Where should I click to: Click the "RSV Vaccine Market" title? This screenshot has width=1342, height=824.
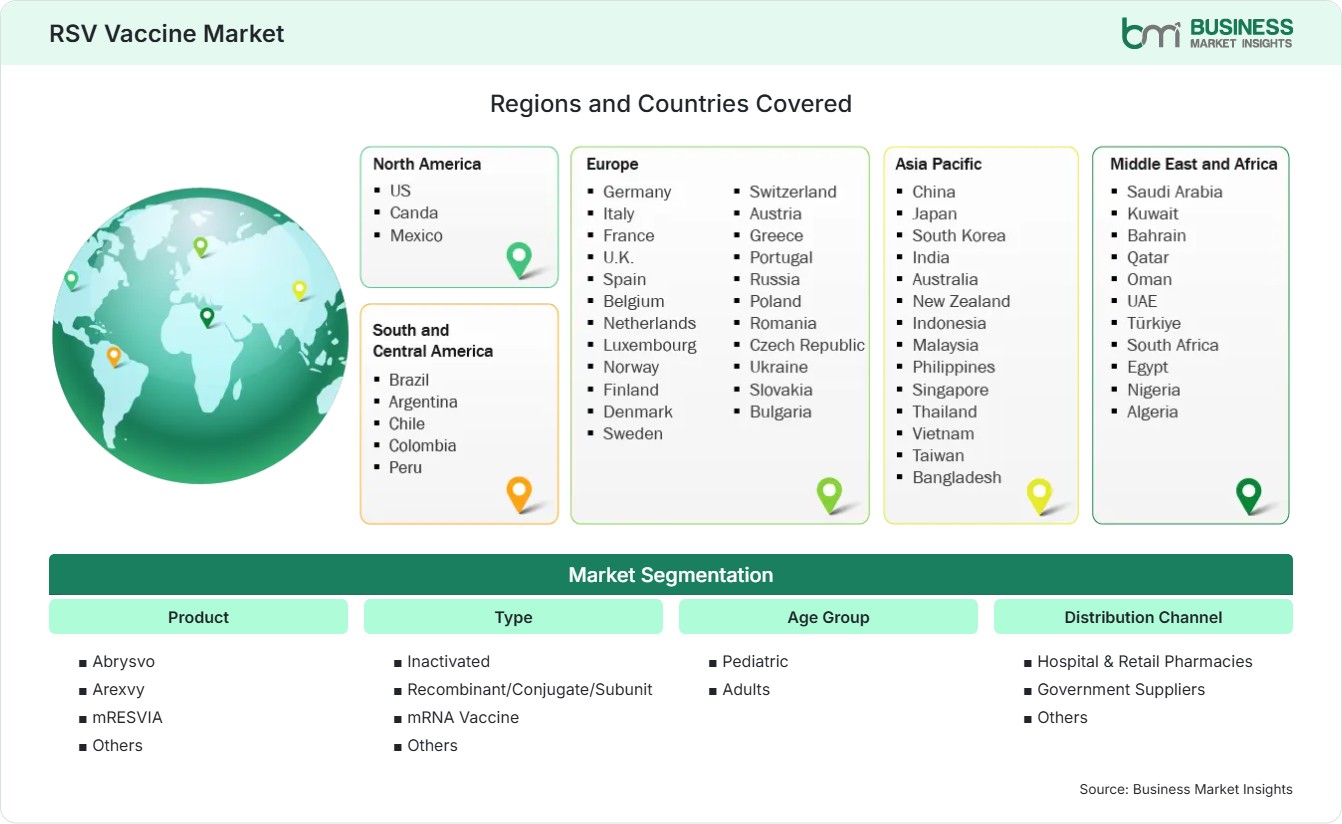(x=167, y=33)
